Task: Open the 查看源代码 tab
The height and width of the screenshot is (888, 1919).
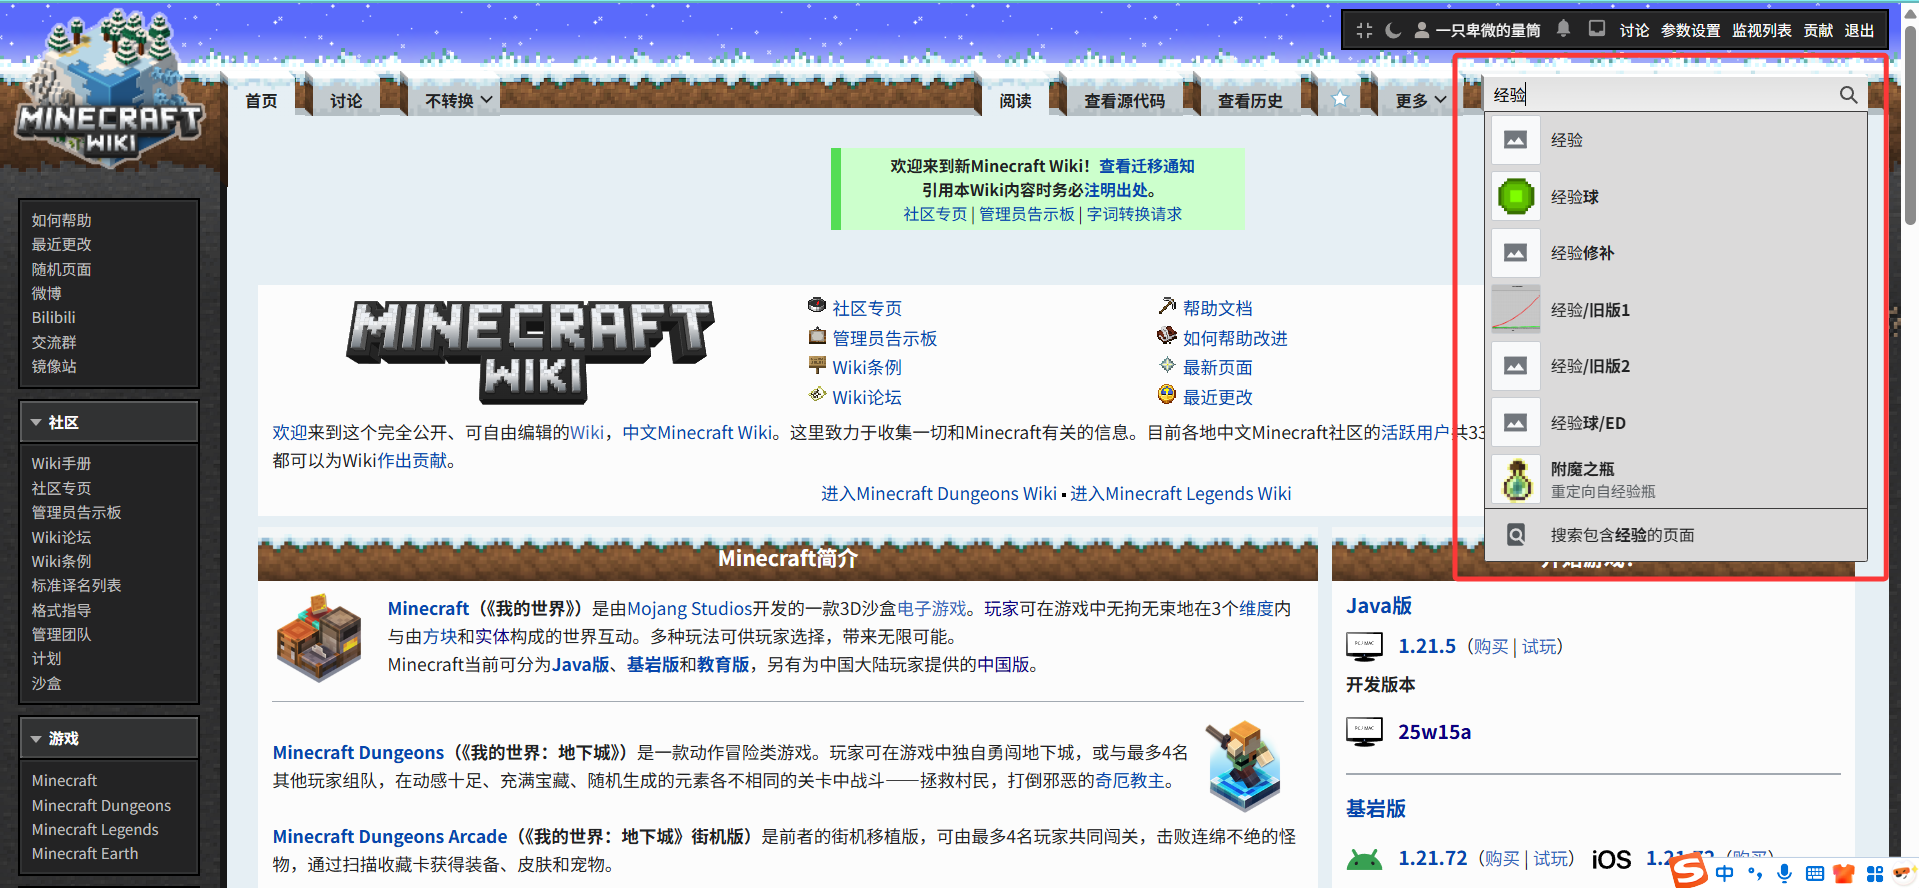Action: [x=1124, y=100]
